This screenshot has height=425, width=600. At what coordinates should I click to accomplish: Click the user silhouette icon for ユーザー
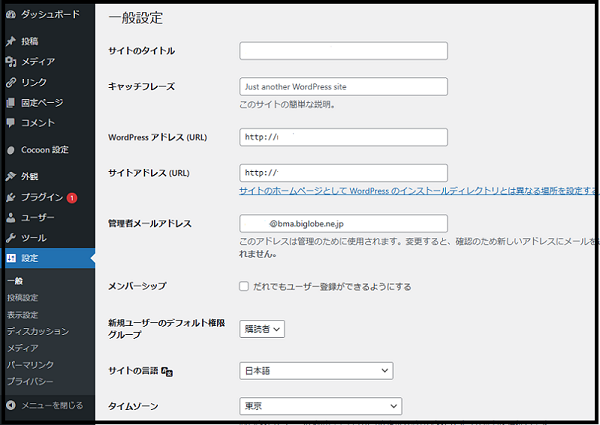coord(11,218)
